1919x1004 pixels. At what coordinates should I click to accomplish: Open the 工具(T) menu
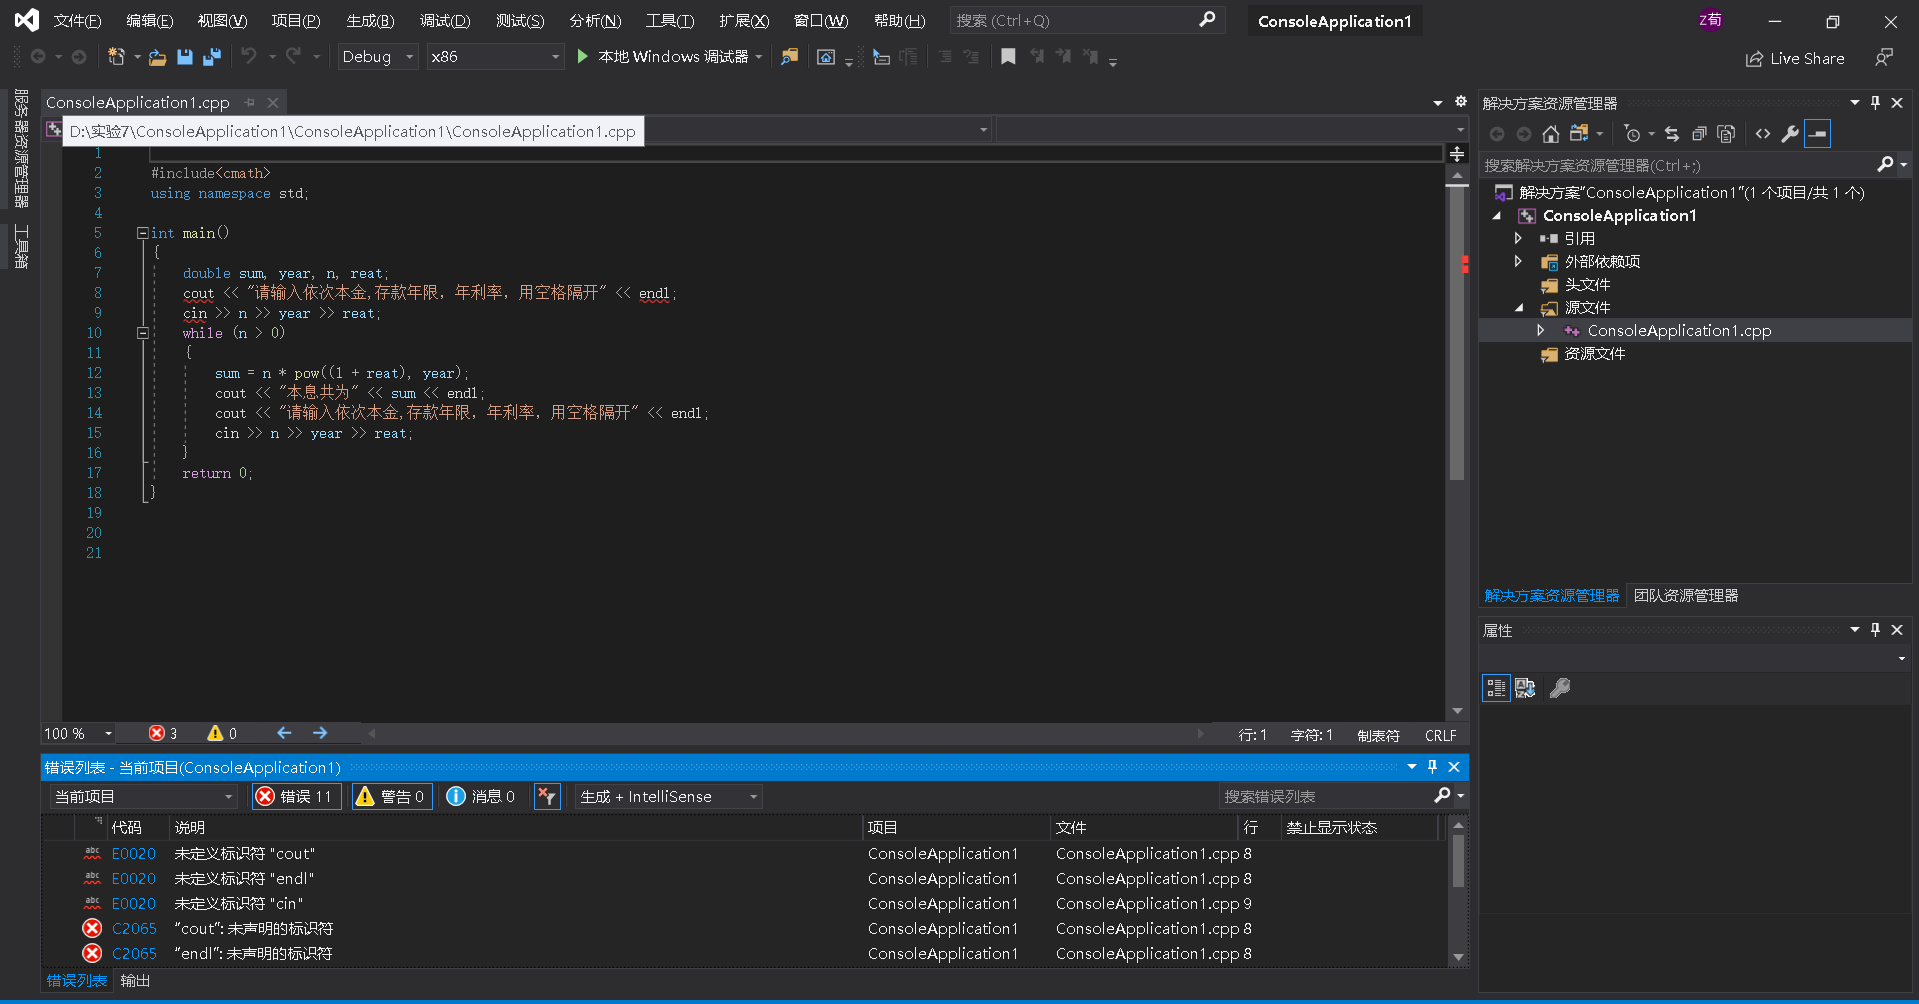pyautogui.click(x=669, y=21)
